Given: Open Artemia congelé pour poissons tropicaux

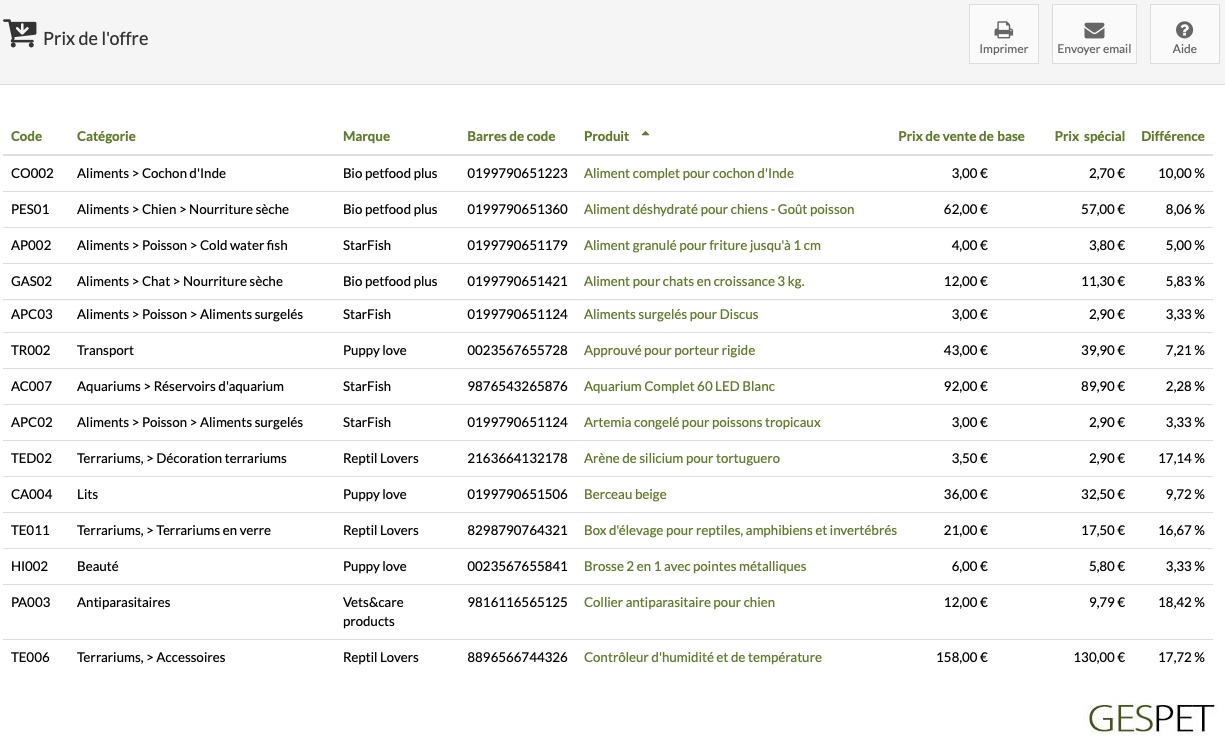Looking at the screenshot, I should click(x=702, y=422).
